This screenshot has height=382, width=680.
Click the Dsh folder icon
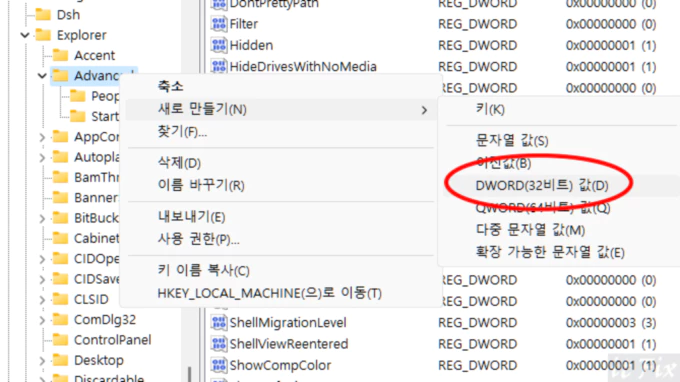pos(43,15)
